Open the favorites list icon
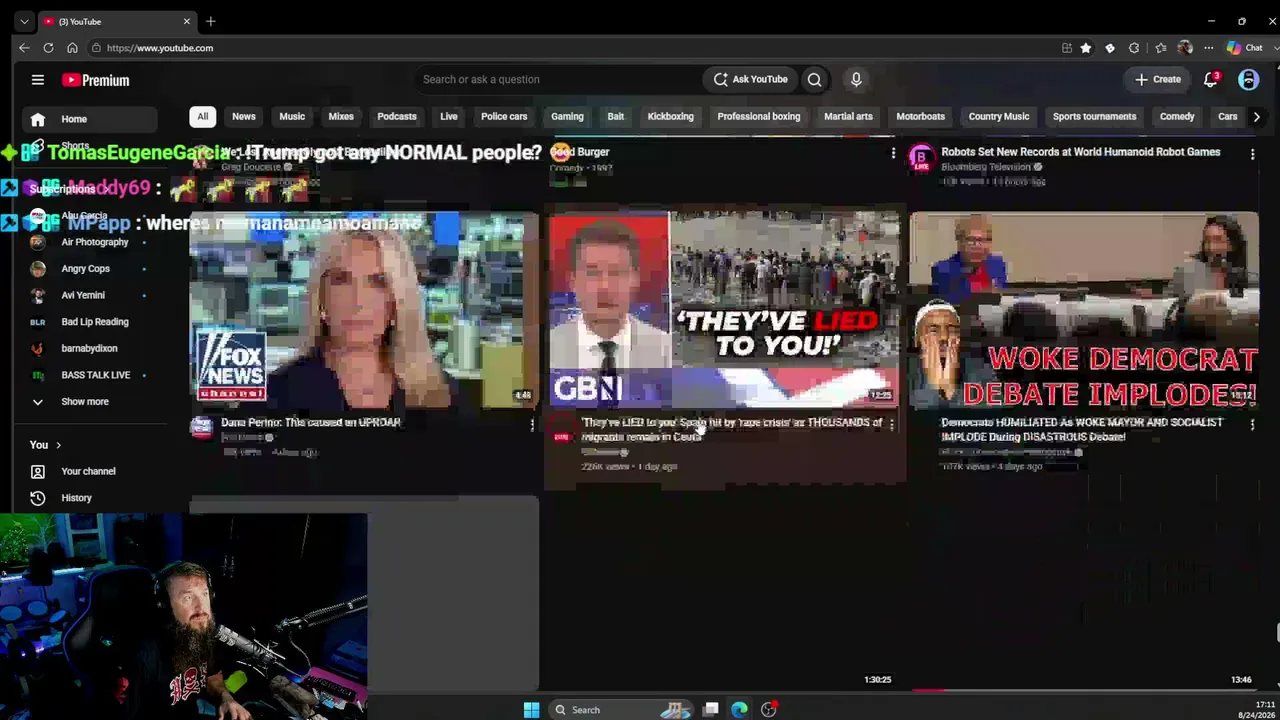Image resolution: width=1280 pixels, height=720 pixels. point(1160,48)
